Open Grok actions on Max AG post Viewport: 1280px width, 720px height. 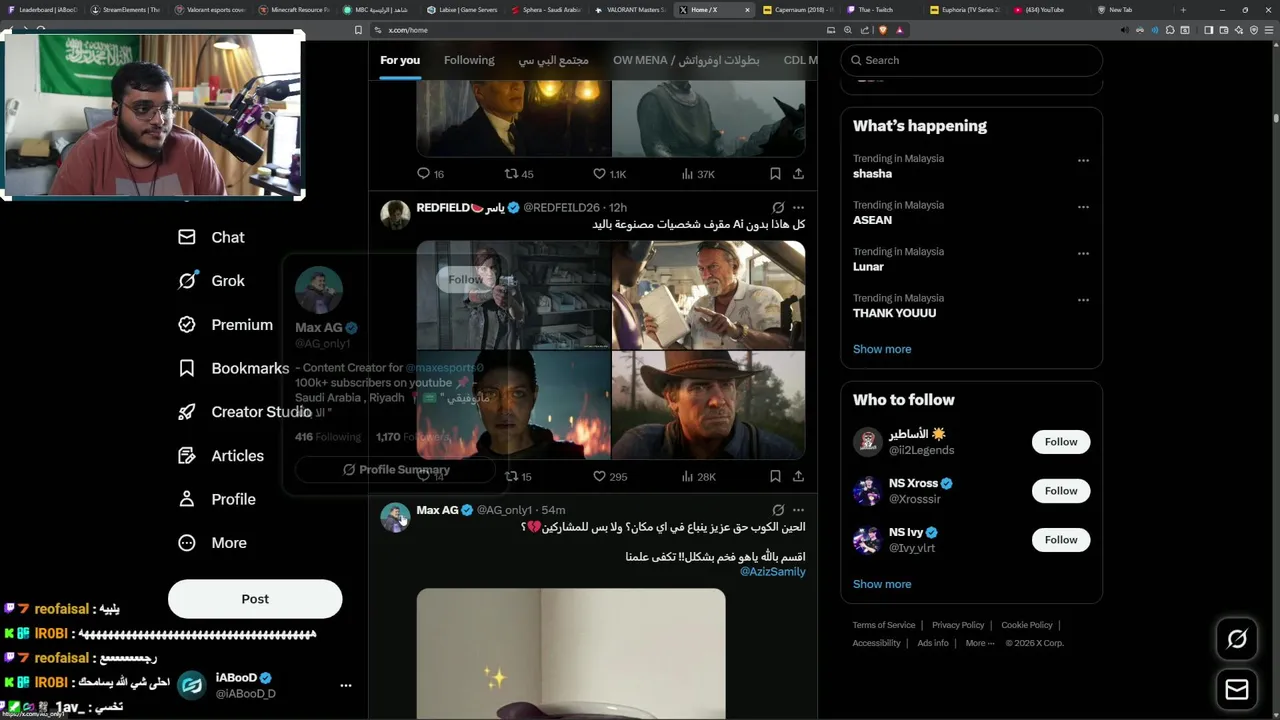point(778,510)
